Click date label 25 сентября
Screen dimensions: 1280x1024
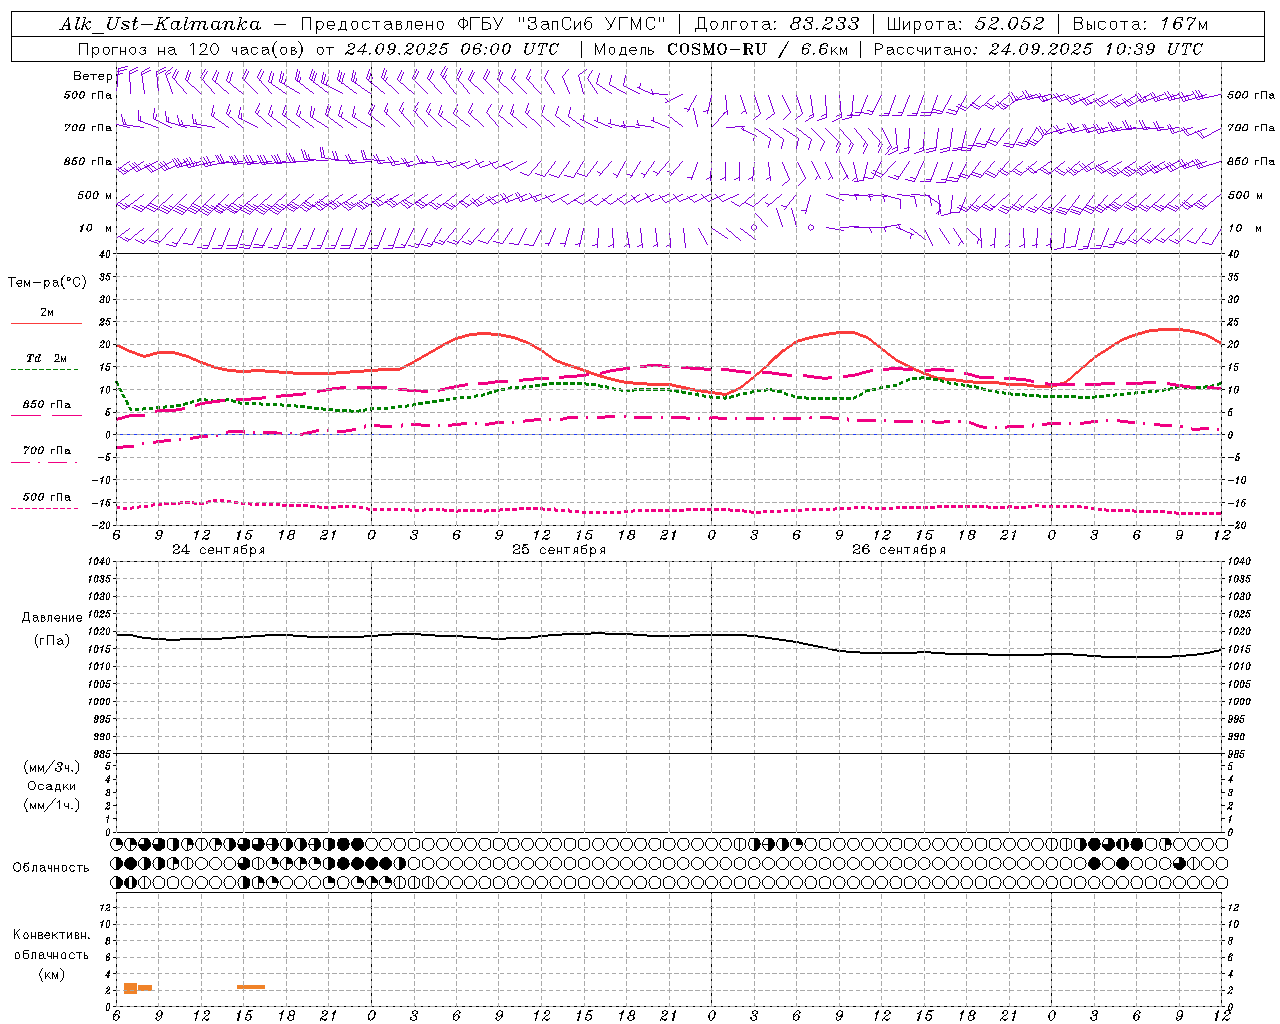pos(559,550)
